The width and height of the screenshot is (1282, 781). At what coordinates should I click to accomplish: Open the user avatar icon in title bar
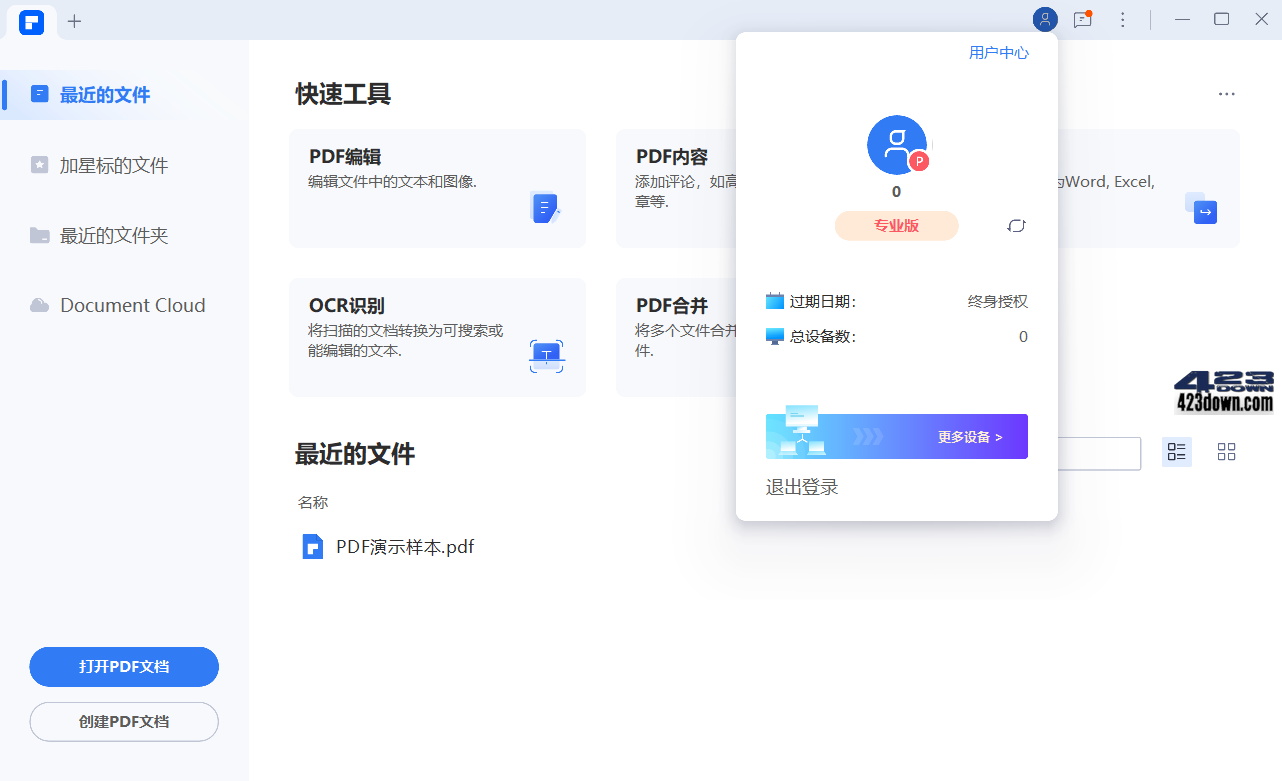1044,19
